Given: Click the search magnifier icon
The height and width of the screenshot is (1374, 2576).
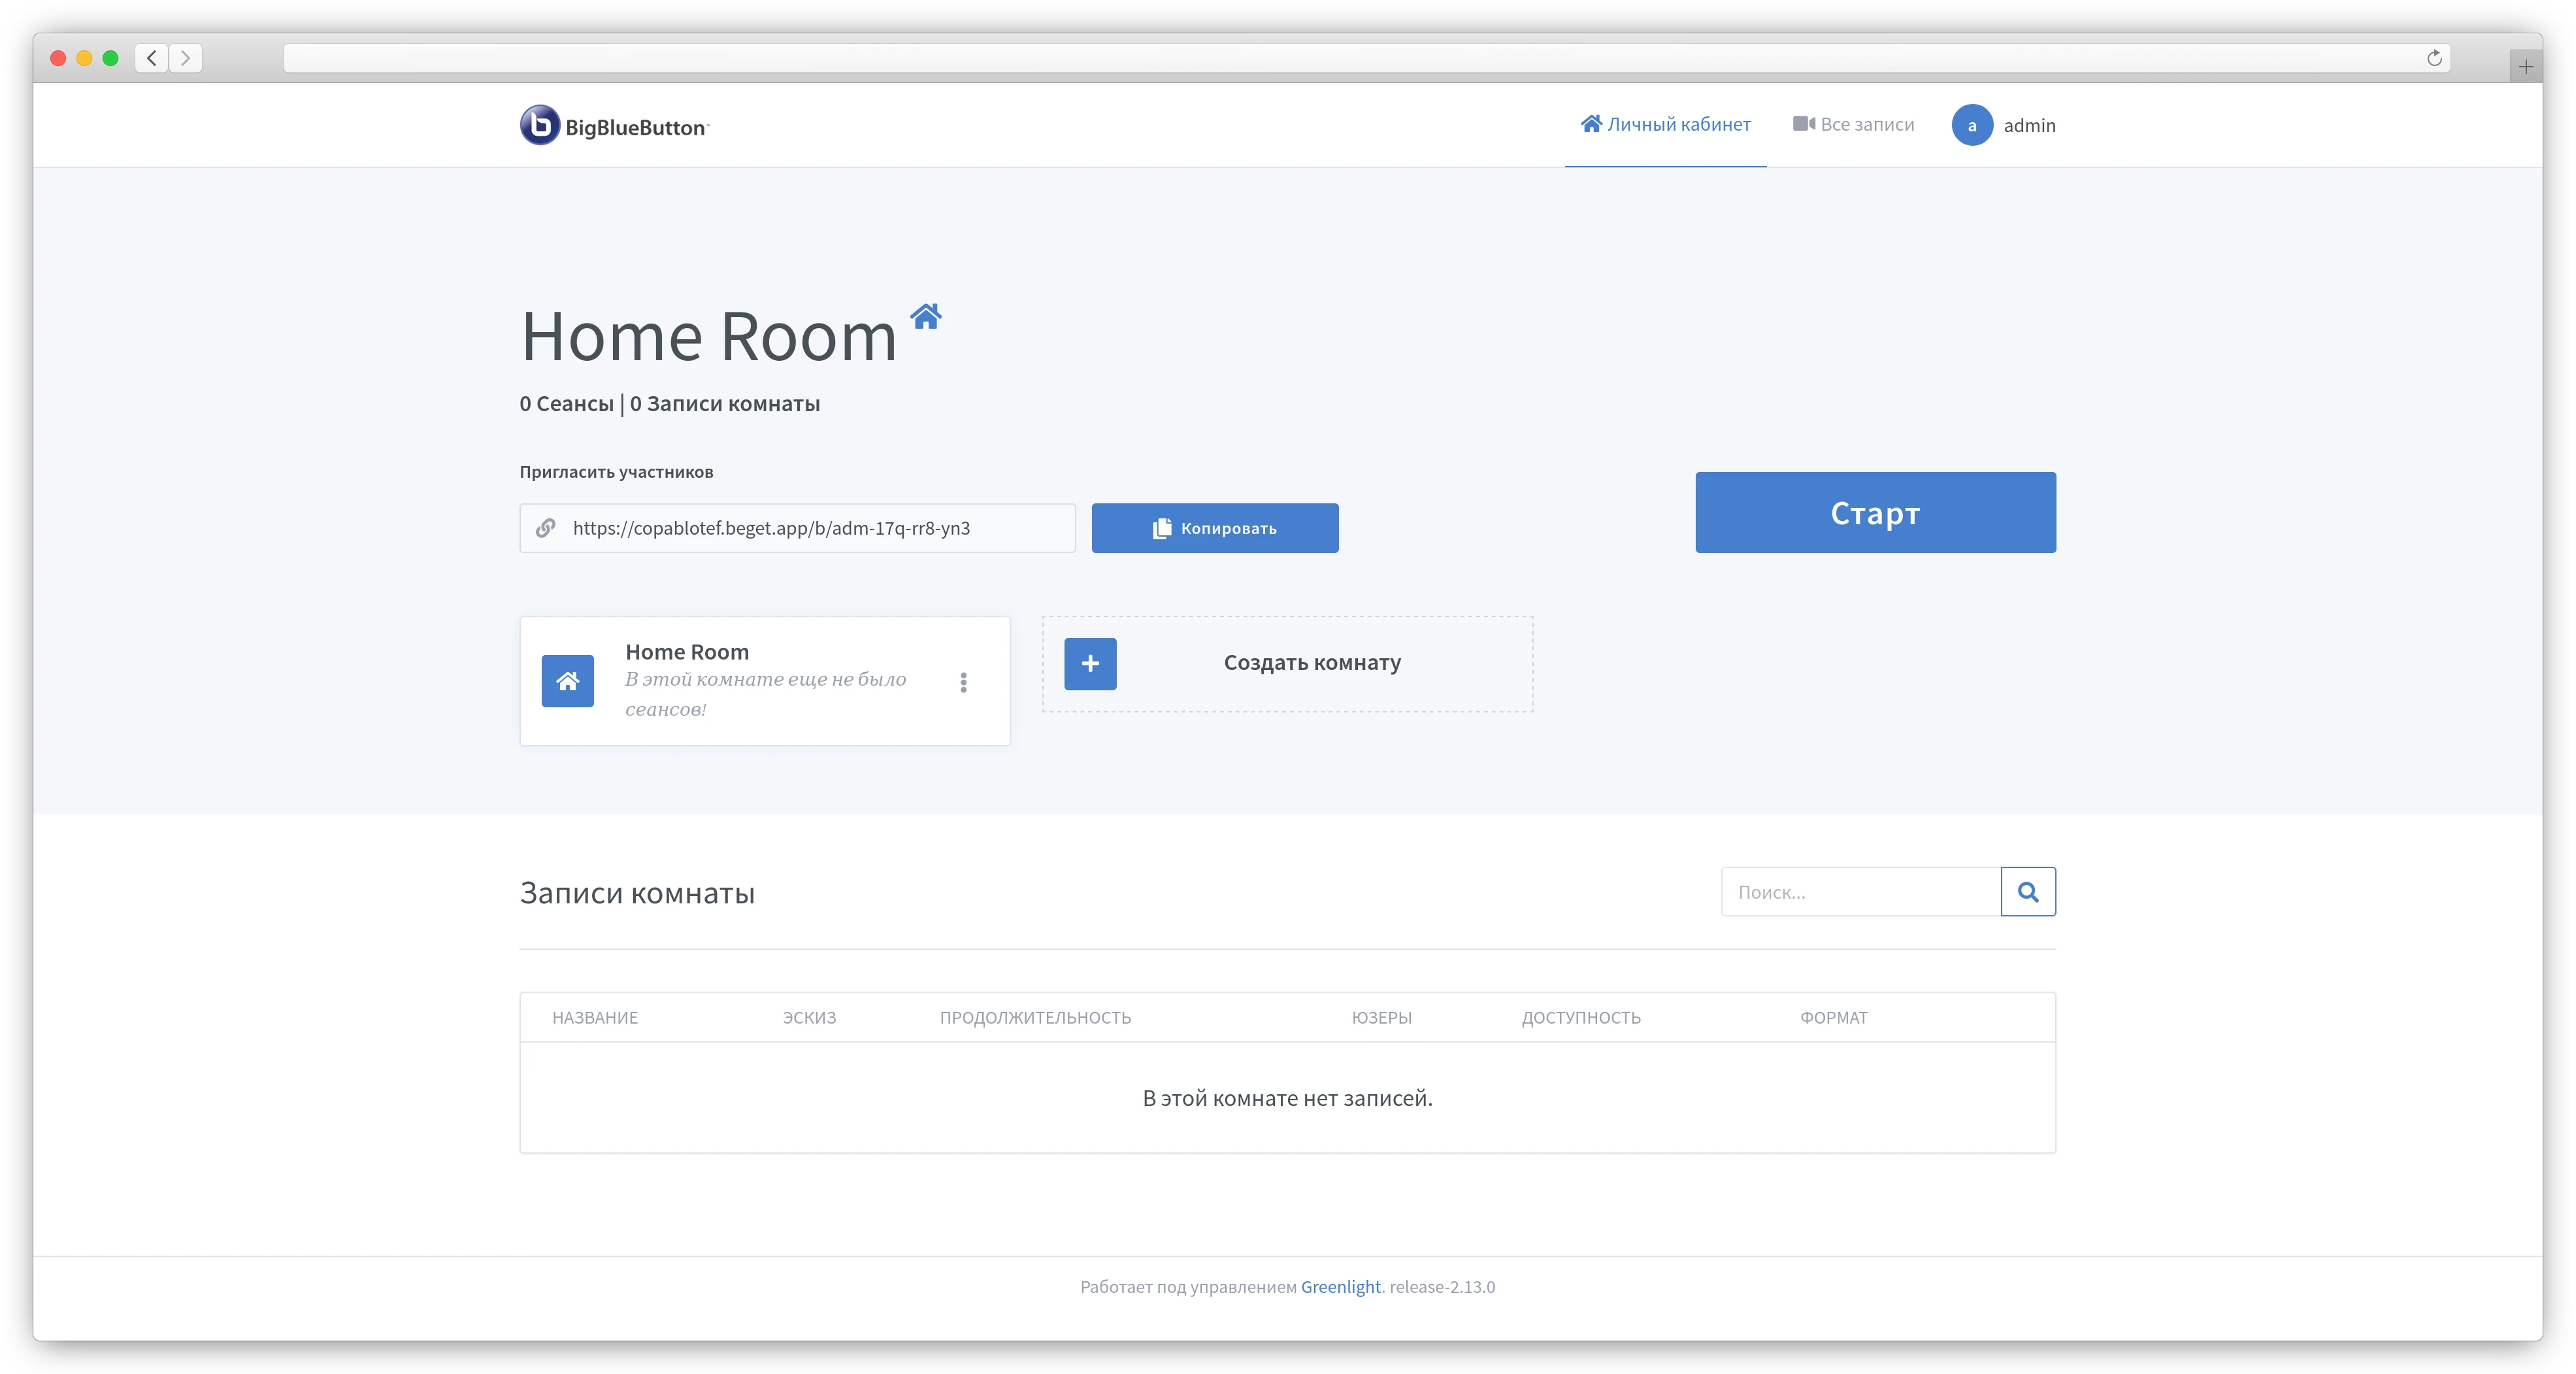Looking at the screenshot, I should tap(2028, 891).
